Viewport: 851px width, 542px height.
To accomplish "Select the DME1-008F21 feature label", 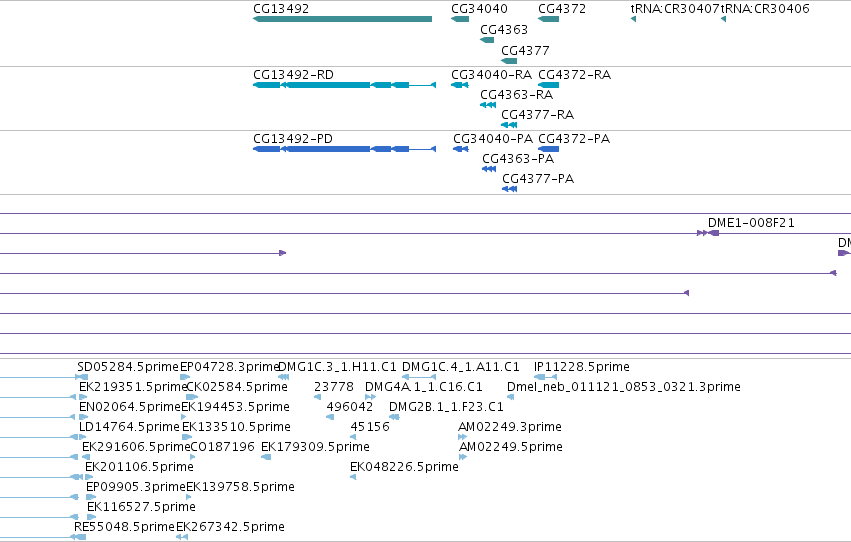I will [x=751, y=223].
